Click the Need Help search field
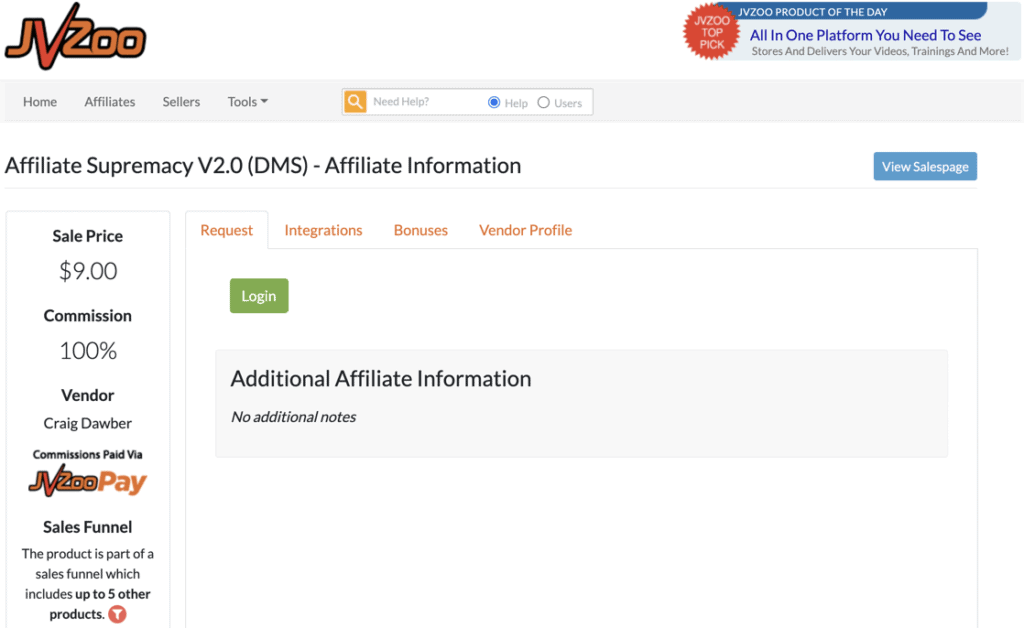This screenshot has height=628, width=1024. (424, 102)
